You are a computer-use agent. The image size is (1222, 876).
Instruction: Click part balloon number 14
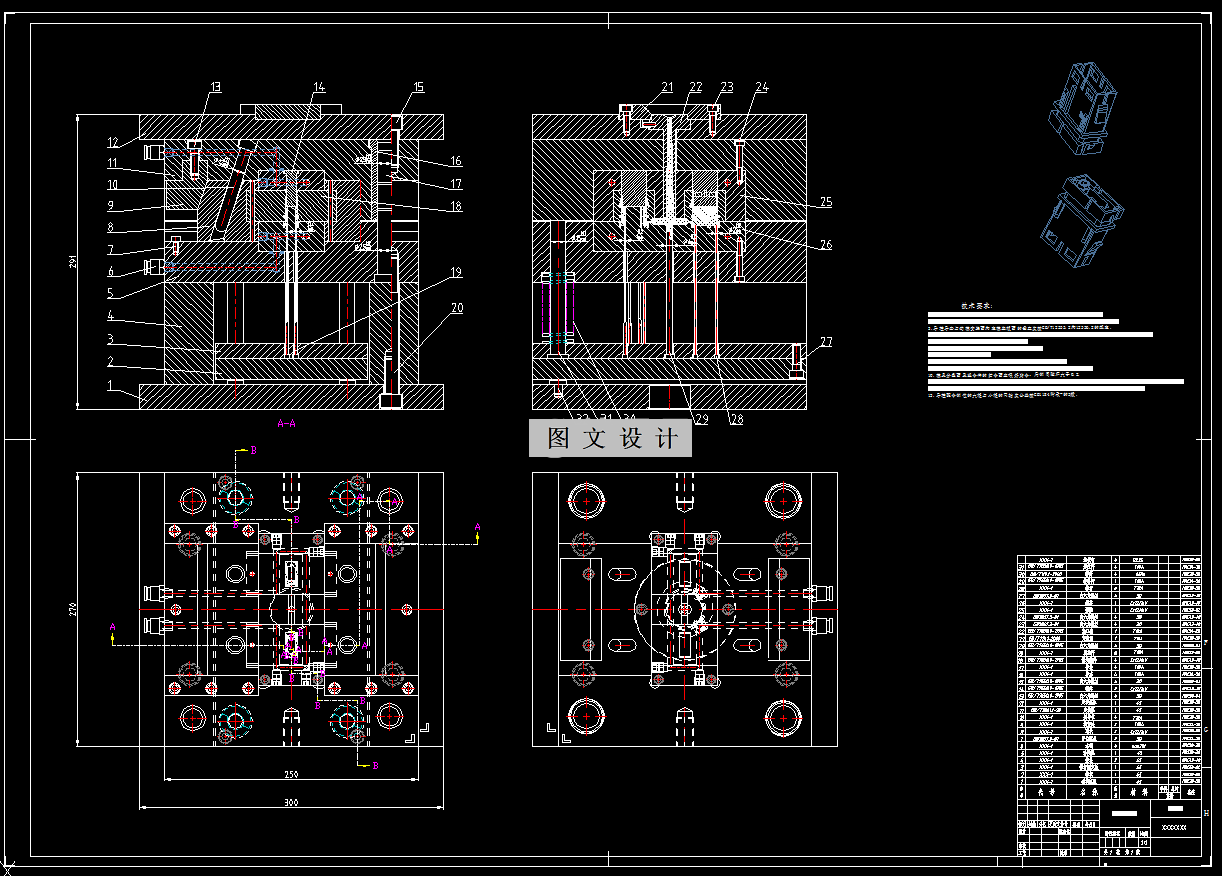(318, 88)
